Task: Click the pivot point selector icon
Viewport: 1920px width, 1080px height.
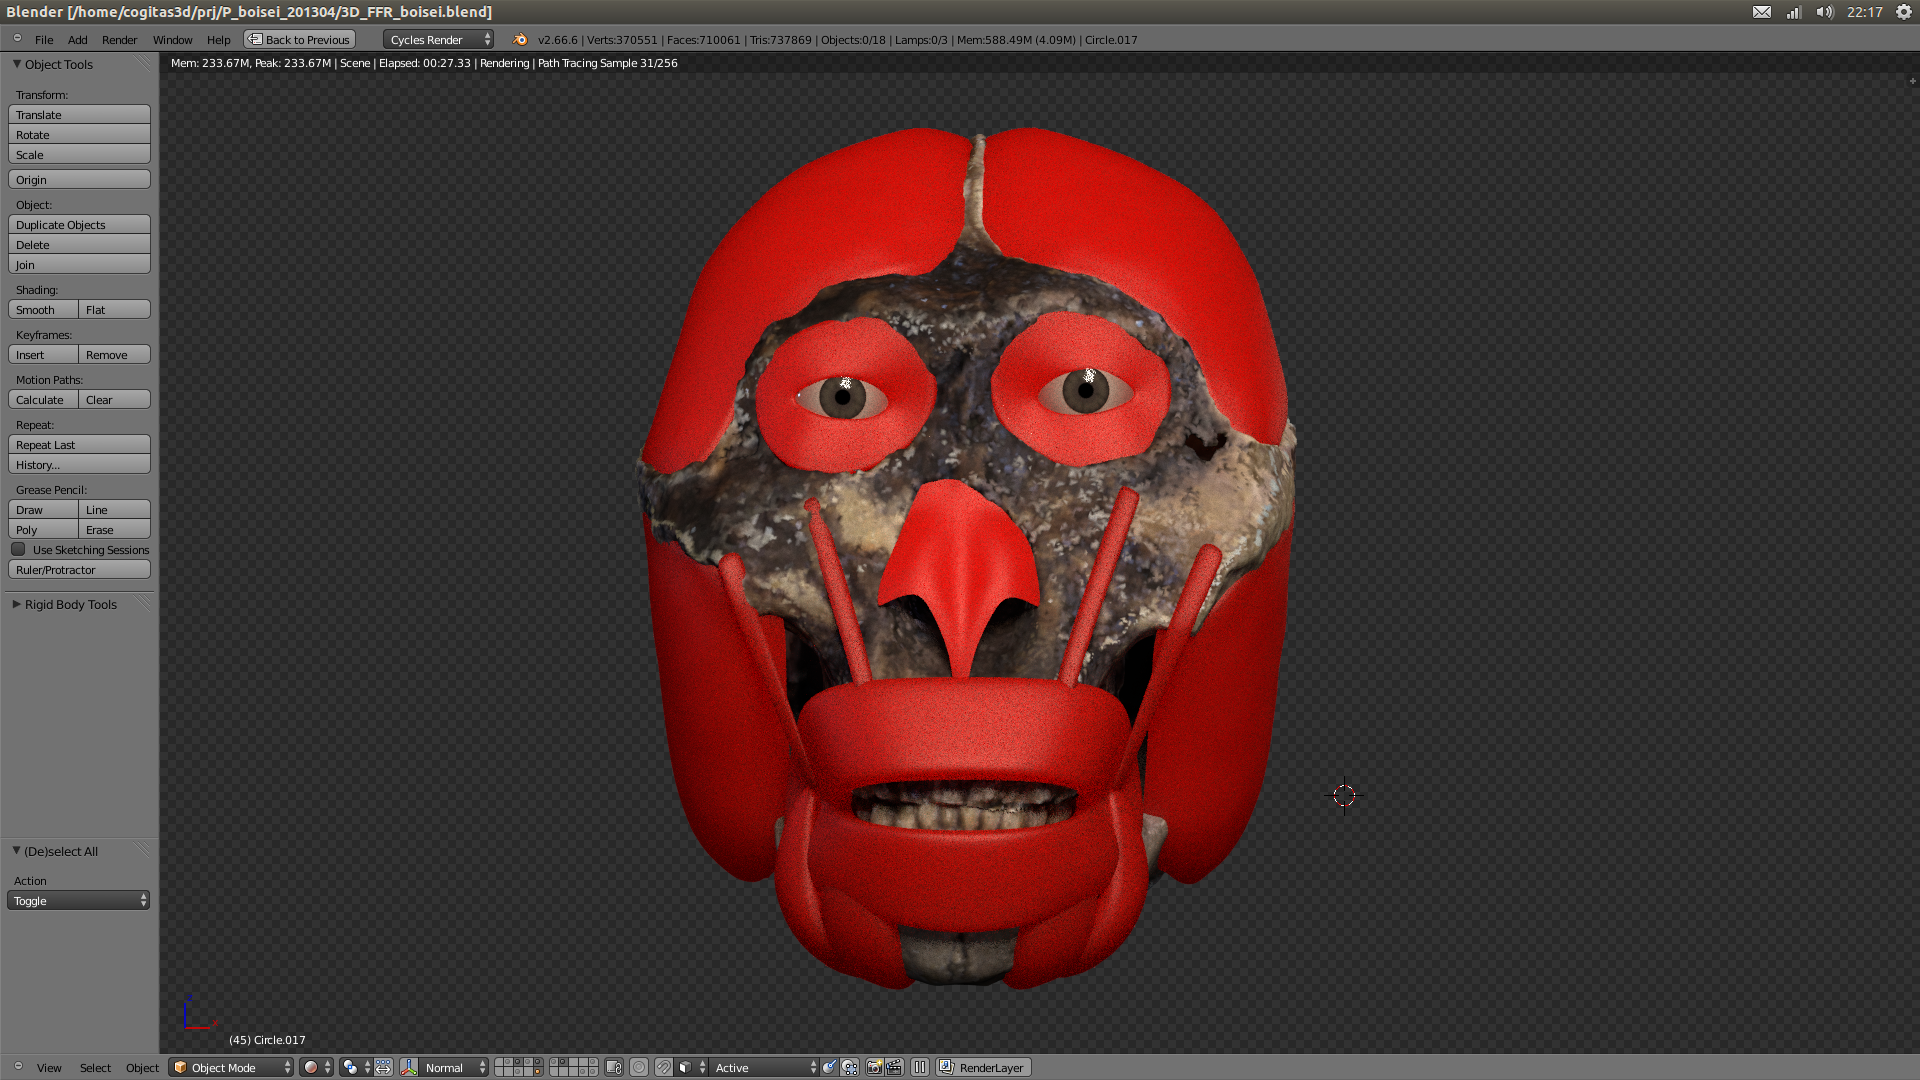Action: point(350,1067)
